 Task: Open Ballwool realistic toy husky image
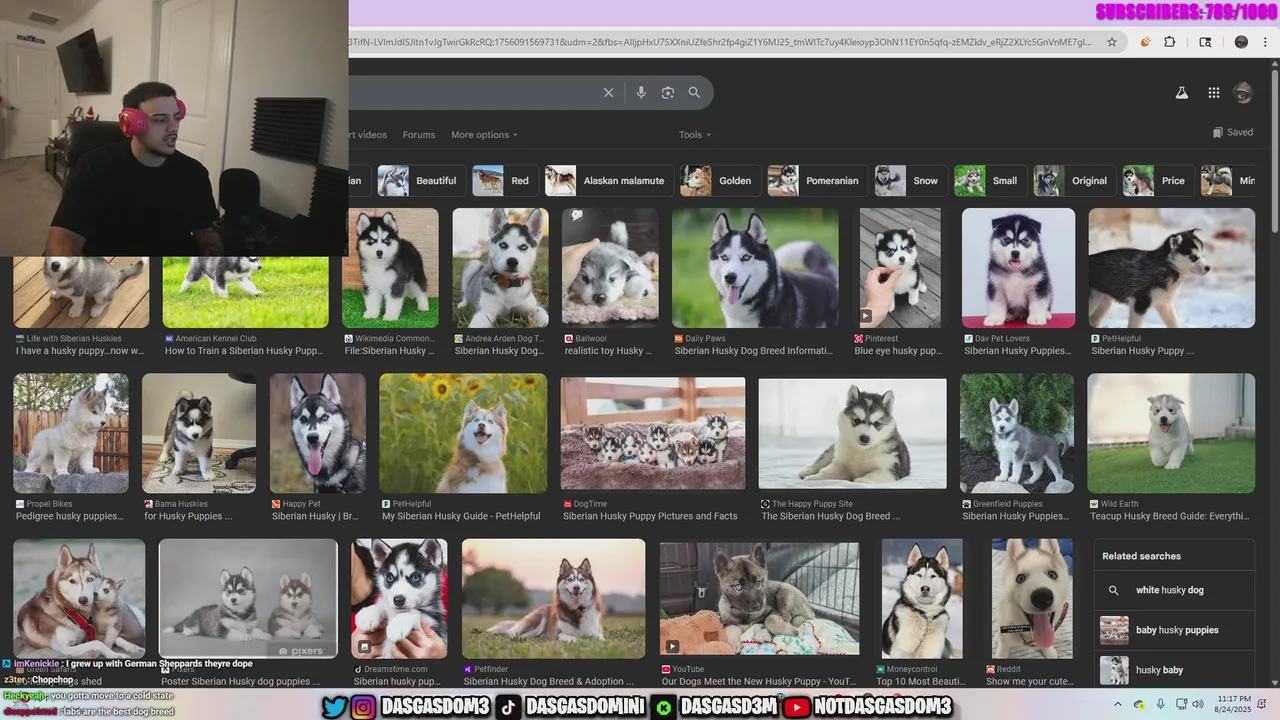tap(610, 268)
